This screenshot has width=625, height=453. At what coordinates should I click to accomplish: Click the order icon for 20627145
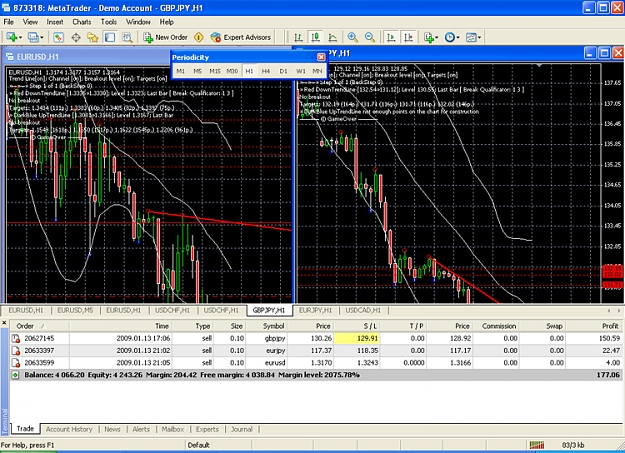click(16, 339)
